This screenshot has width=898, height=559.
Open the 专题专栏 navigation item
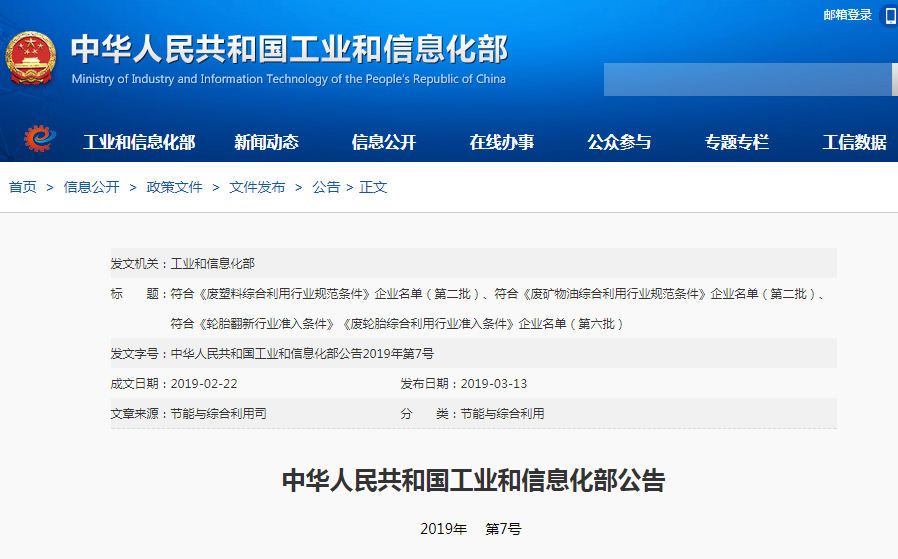(737, 142)
